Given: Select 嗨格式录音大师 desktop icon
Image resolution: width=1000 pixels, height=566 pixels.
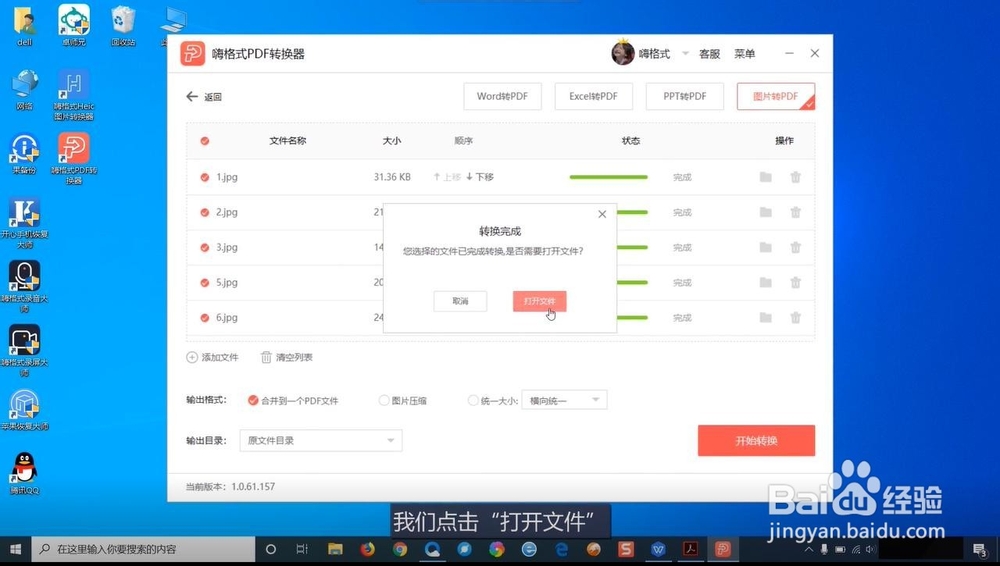Looking at the screenshot, I should coord(24,287).
